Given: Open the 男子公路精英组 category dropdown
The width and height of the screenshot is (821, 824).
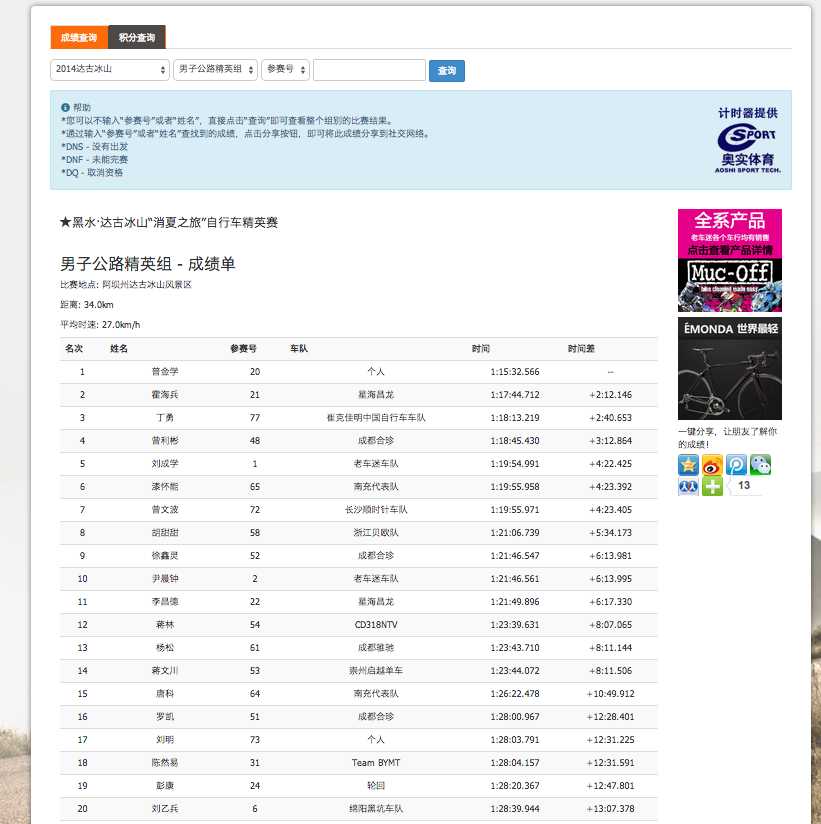Looking at the screenshot, I should point(215,69).
